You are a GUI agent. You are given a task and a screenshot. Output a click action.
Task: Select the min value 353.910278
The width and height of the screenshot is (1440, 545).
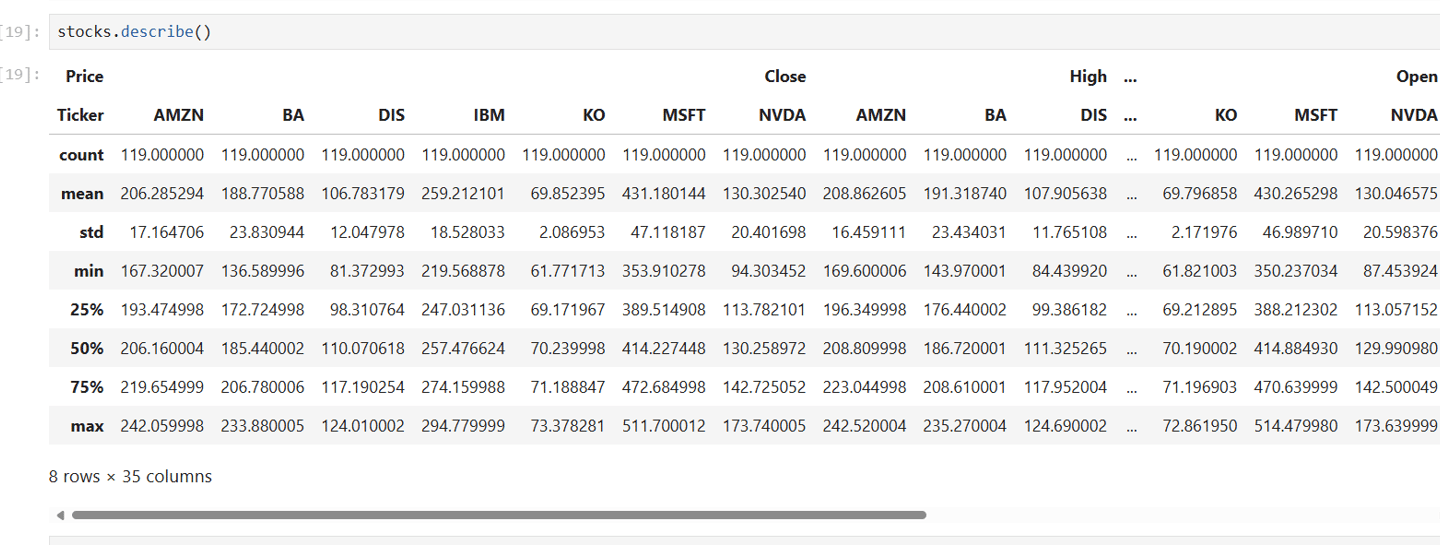coord(664,271)
